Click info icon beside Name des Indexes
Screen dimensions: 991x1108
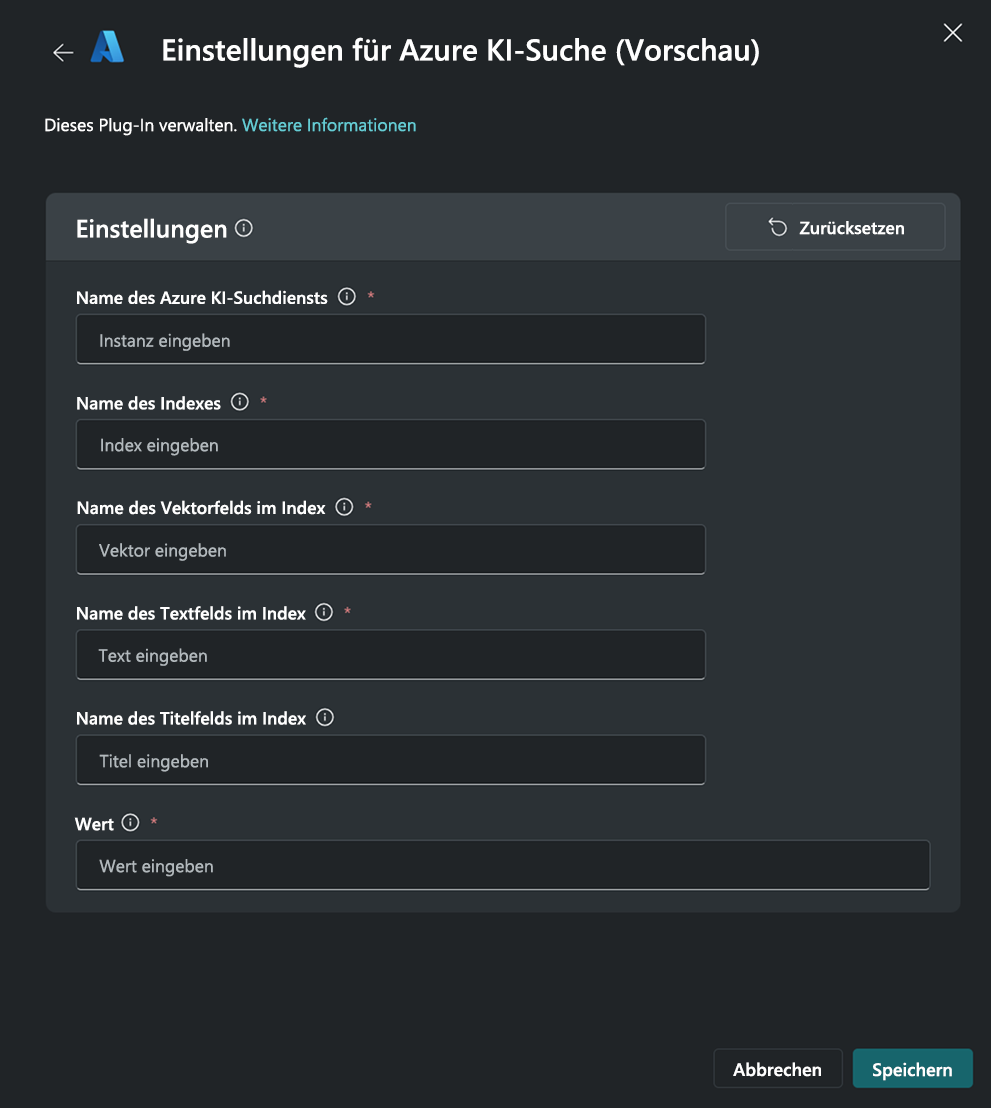click(240, 402)
